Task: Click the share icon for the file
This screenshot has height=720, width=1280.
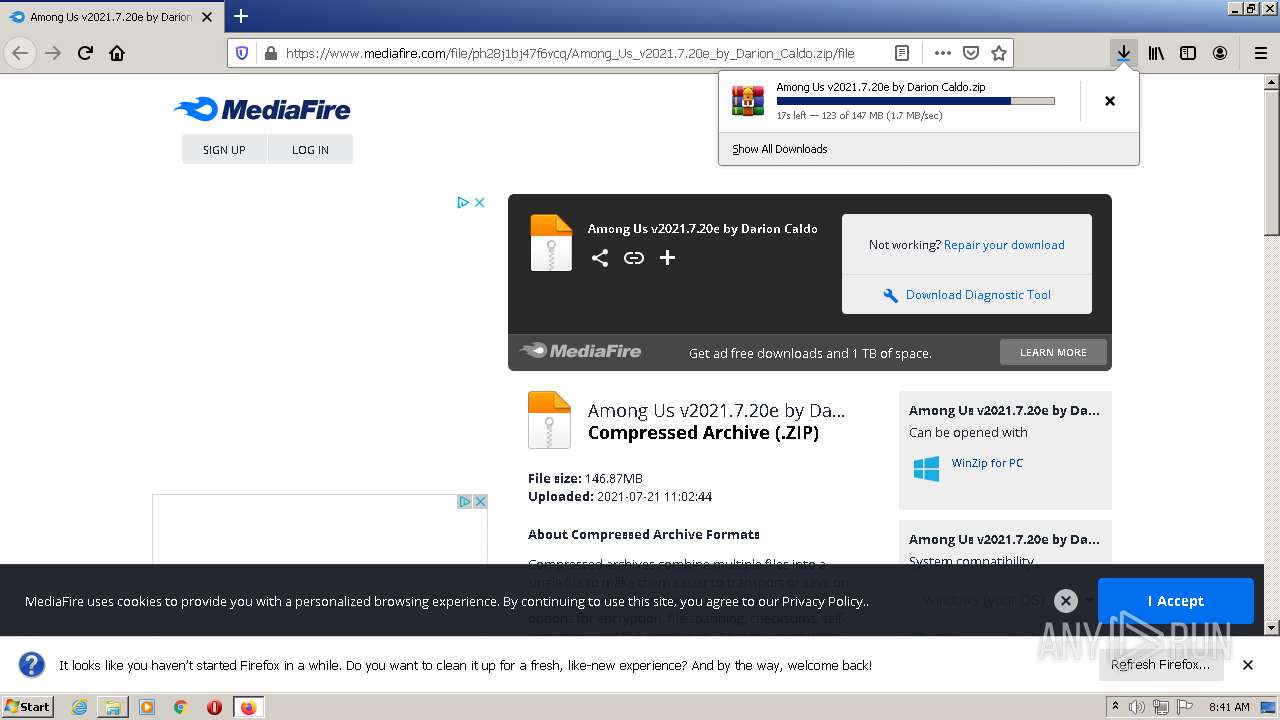Action: point(599,258)
